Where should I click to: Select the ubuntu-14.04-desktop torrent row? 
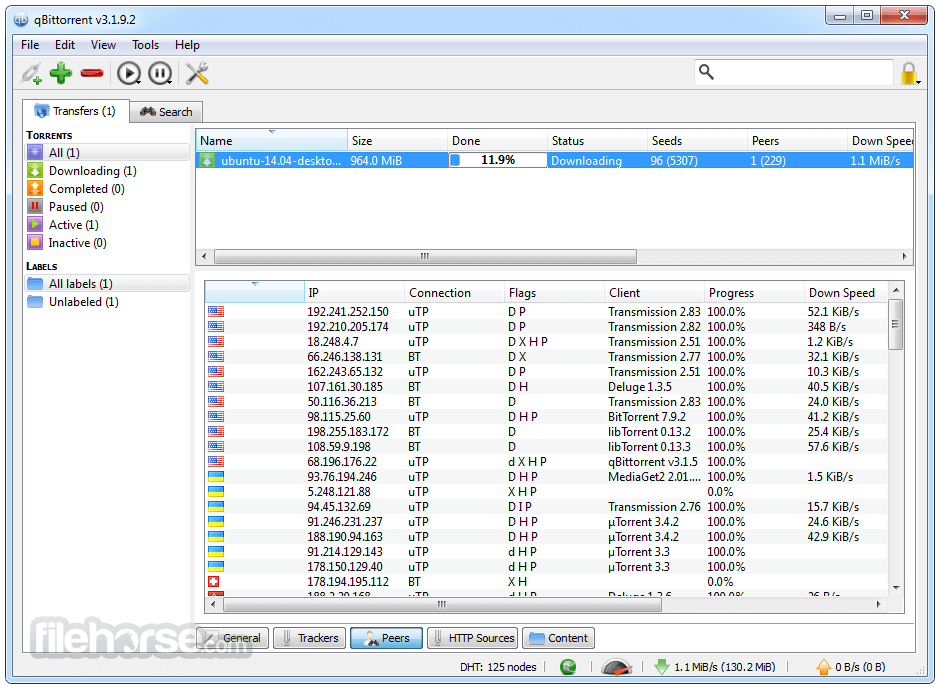click(555, 160)
